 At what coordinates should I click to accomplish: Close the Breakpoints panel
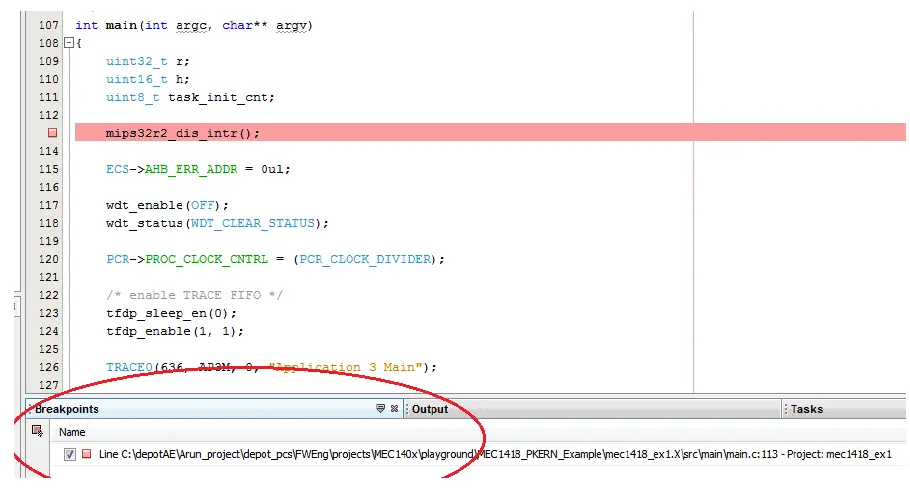[x=395, y=409]
